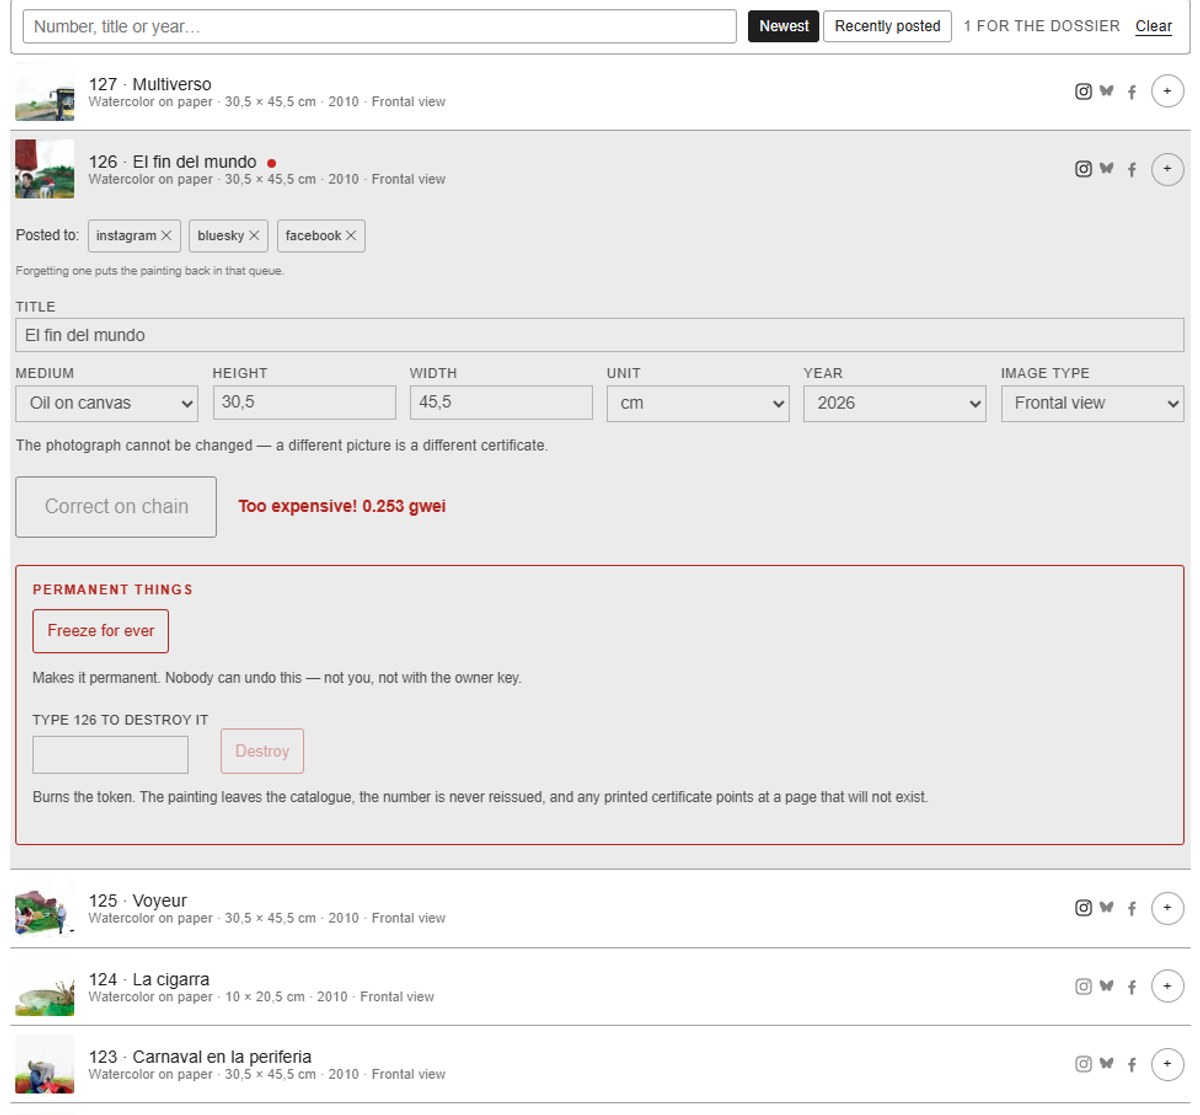Screen dimensions: 1200x1115
Task: Click the Carnaval en la periferia thumbnail
Action: pos(45,1064)
